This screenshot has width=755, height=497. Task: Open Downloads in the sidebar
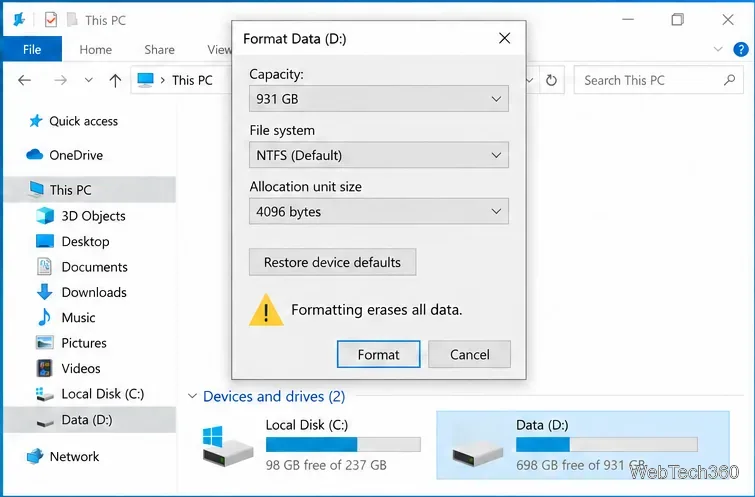pos(94,292)
